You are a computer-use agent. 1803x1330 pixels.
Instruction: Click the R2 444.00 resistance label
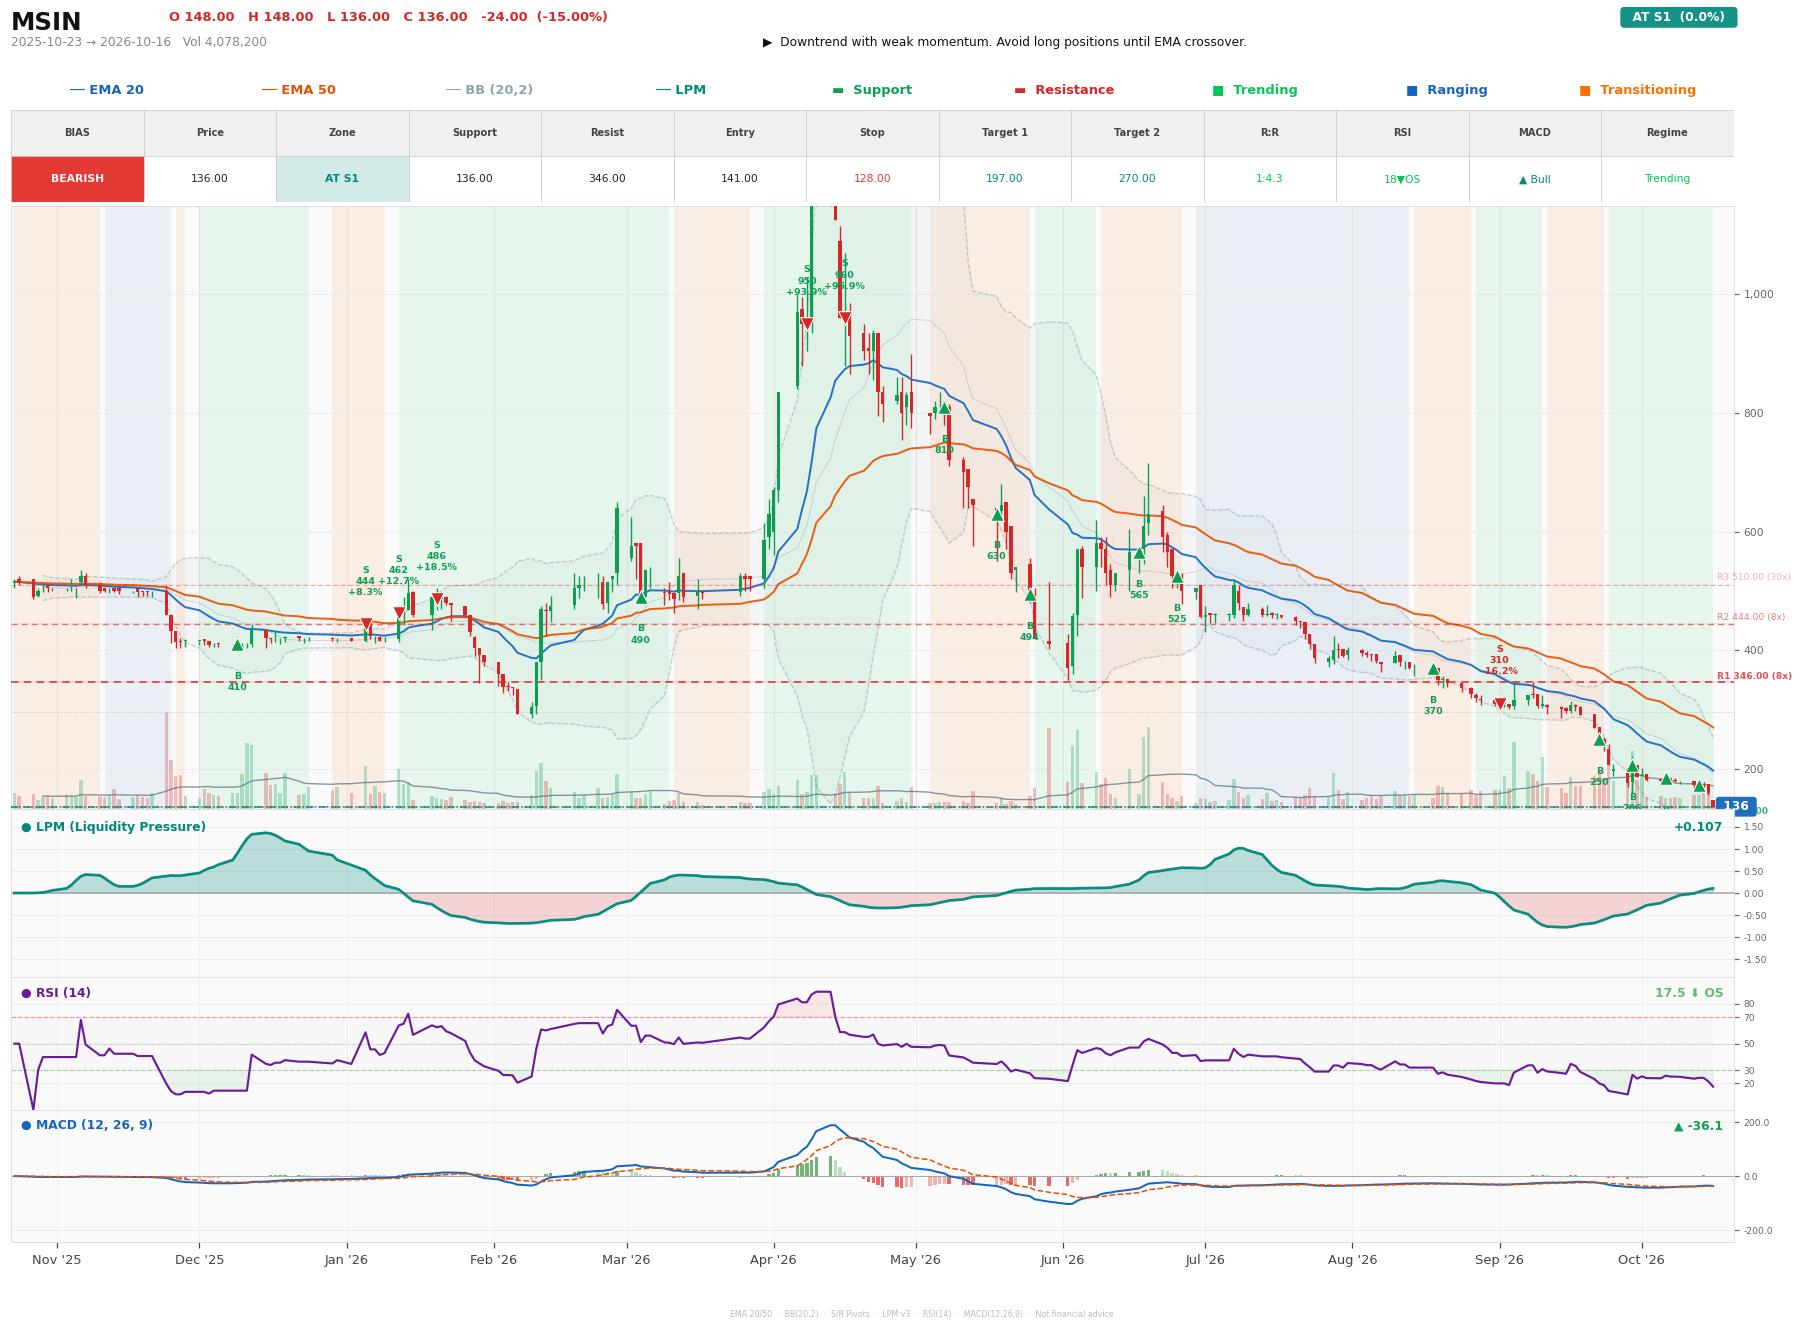click(1751, 617)
